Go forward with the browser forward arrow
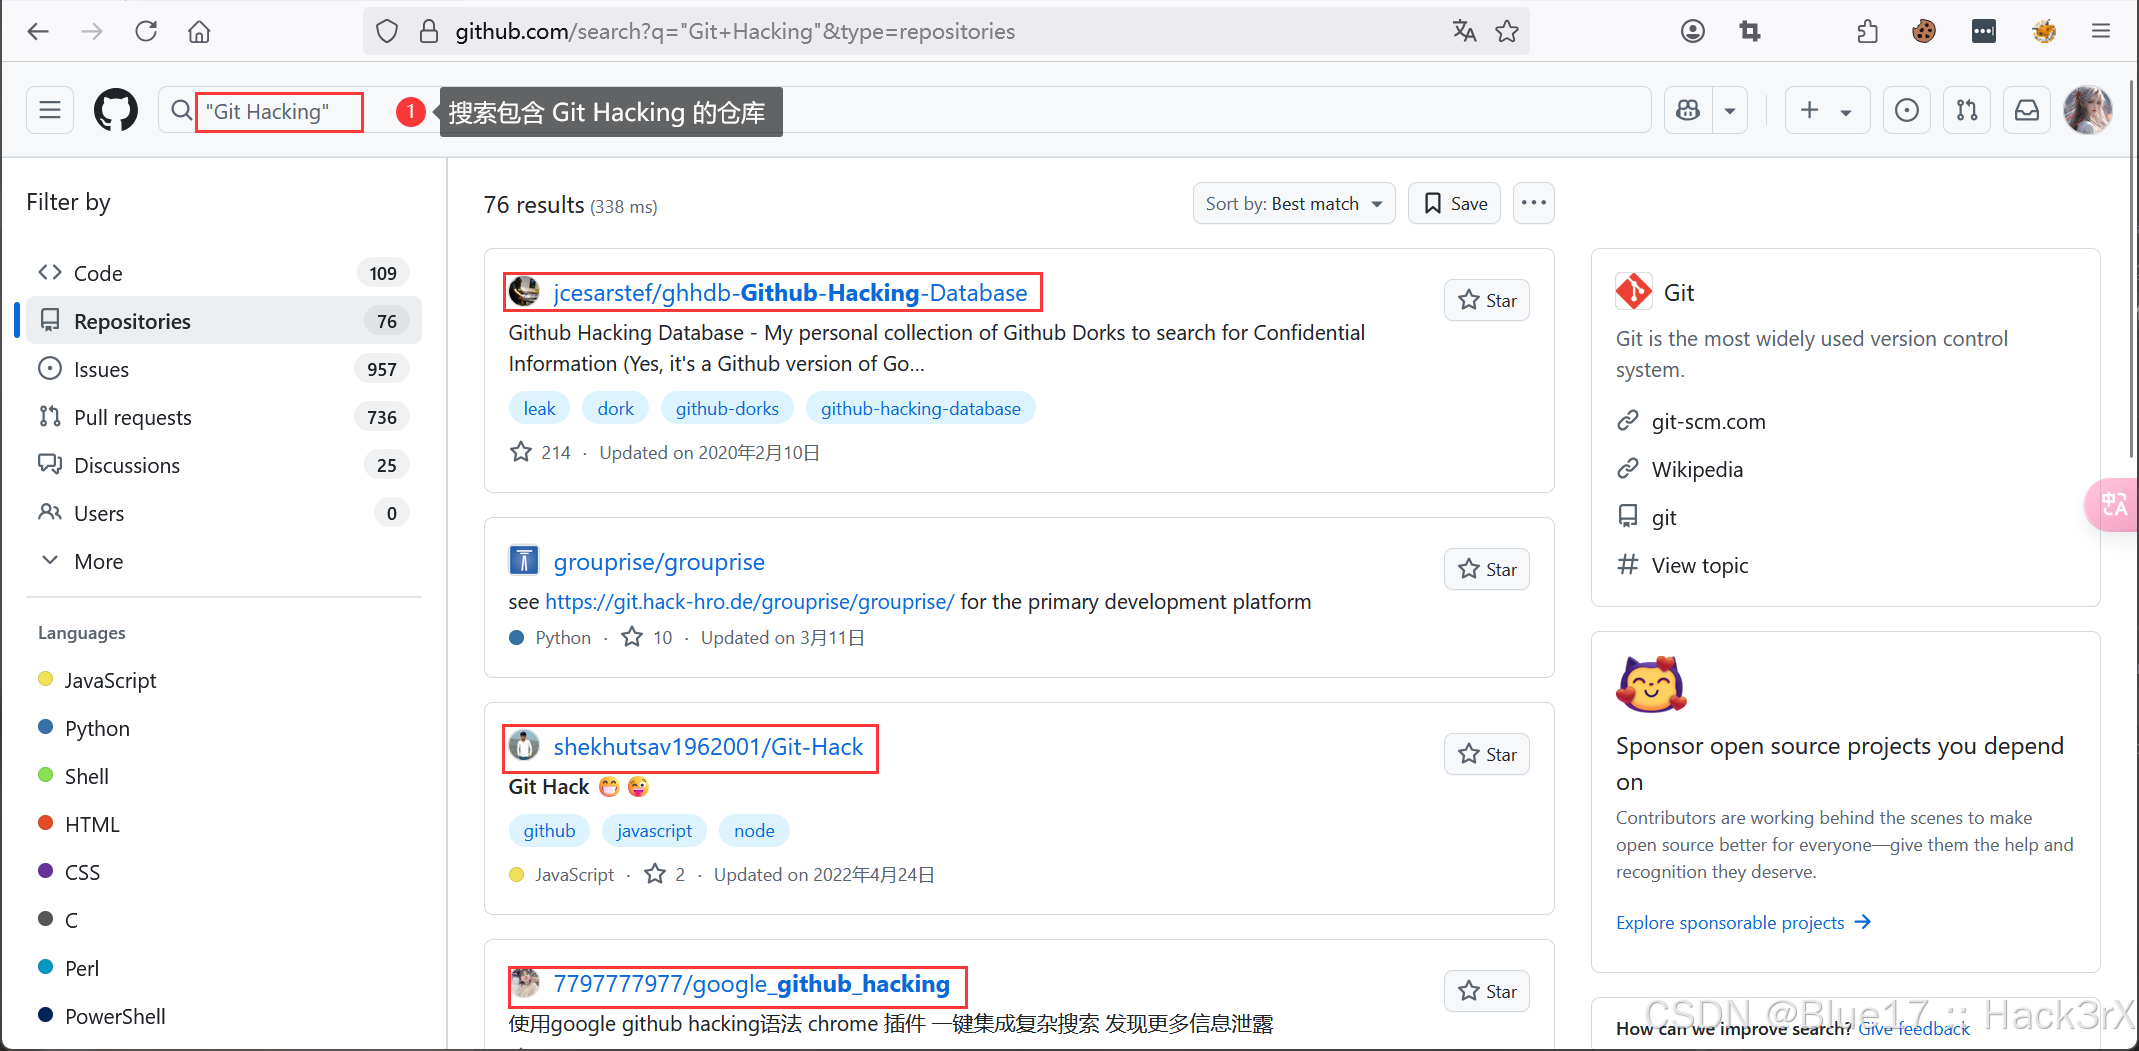This screenshot has height=1051, width=2139. click(92, 31)
